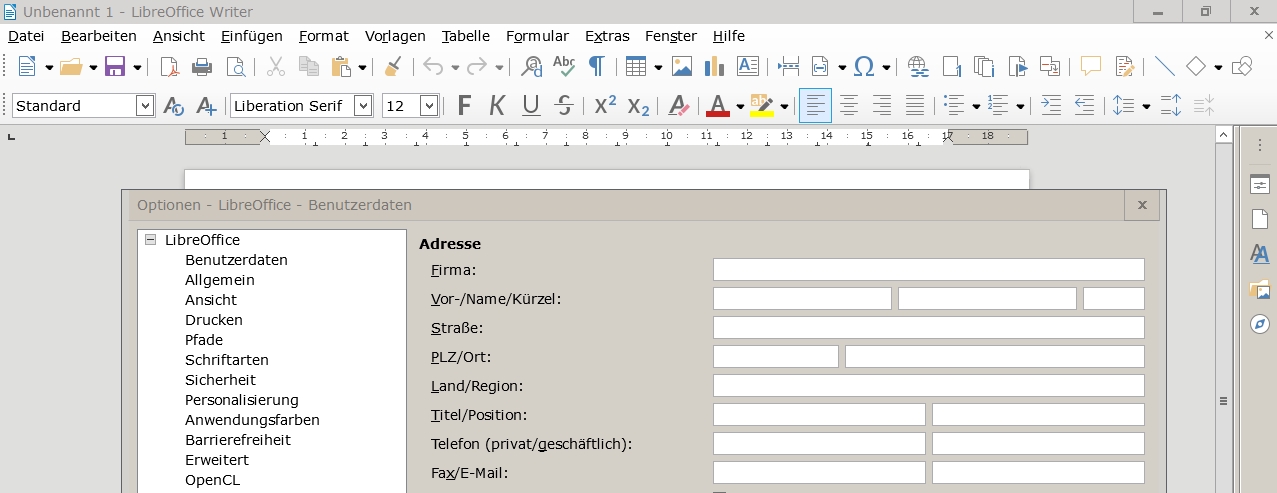Toggle Bold formatting button
This screenshot has height=493, width=1277.
pyautogui.click(x=464, y=106)
